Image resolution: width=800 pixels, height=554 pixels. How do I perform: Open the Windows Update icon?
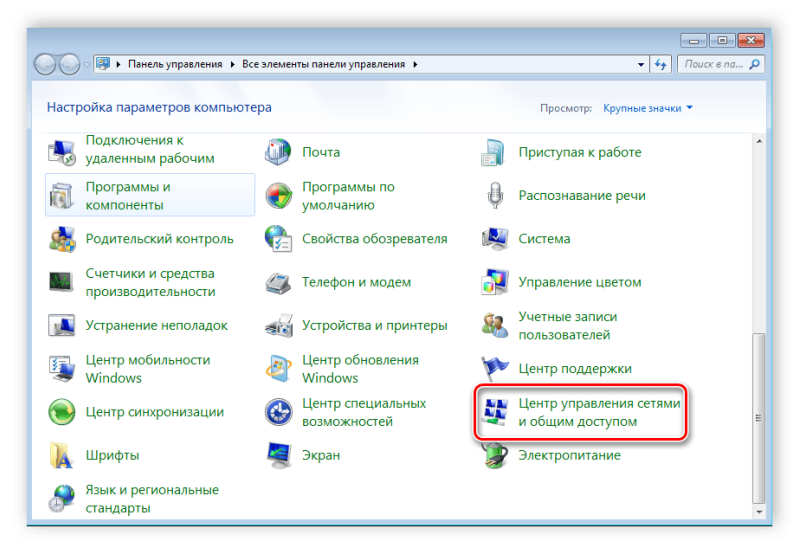[x=278, y=369]
